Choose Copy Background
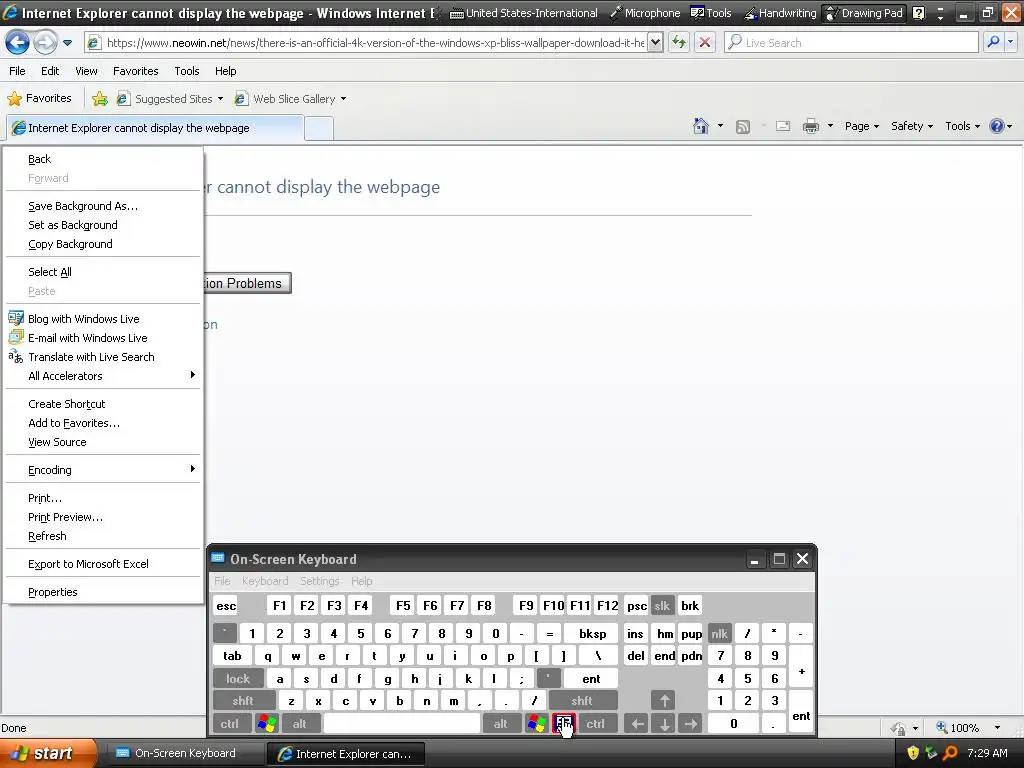The width and height of the screenshot is (1024, 768). [x=103, y=244]
